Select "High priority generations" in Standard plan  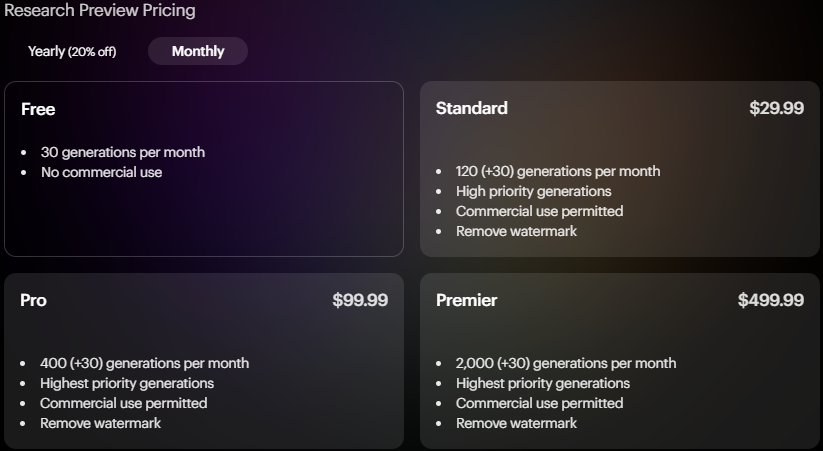pos(533,191)
